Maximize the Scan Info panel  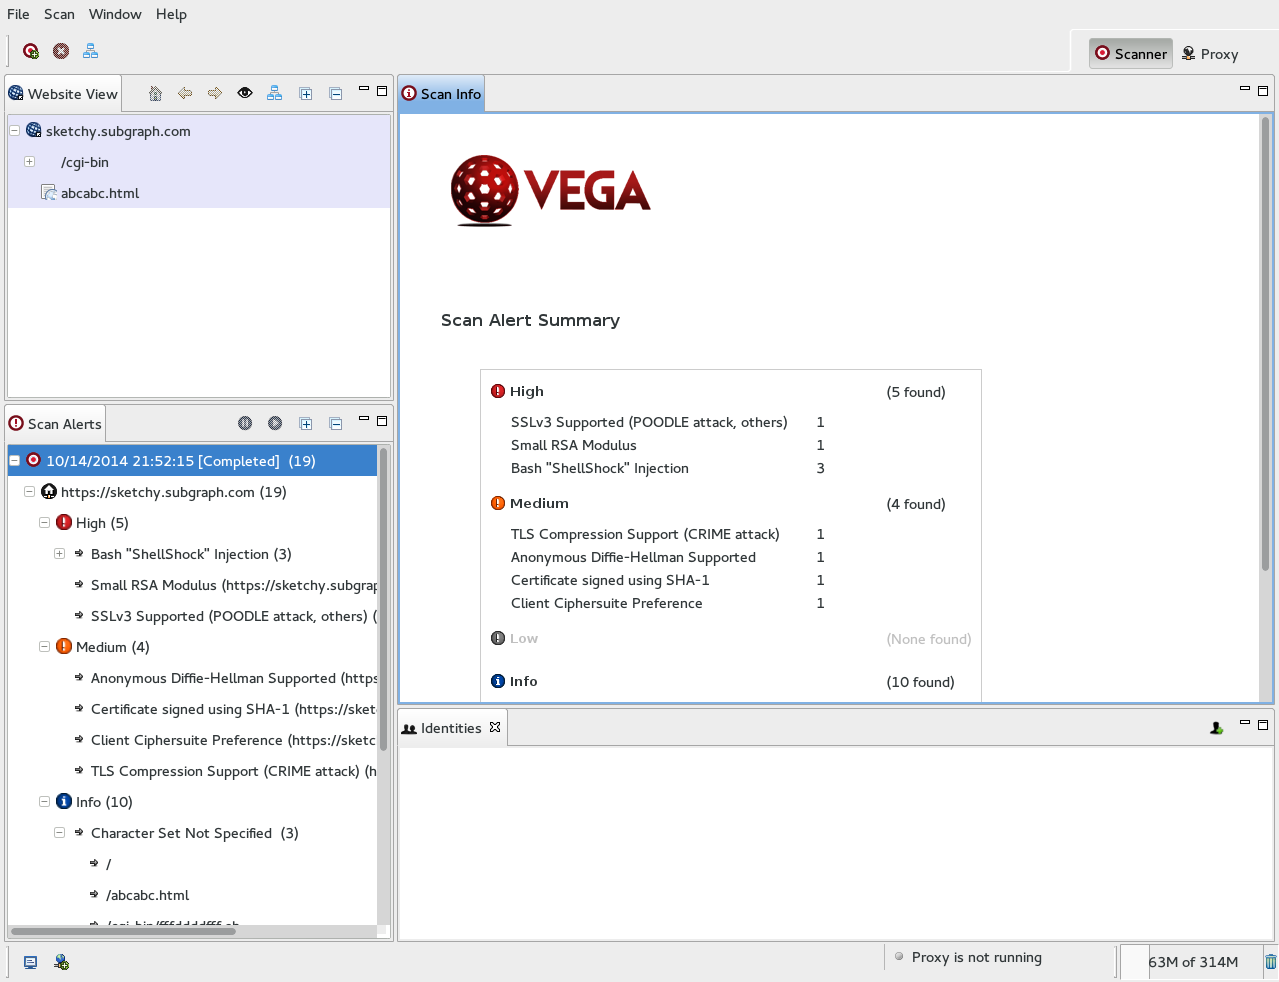1263,91
